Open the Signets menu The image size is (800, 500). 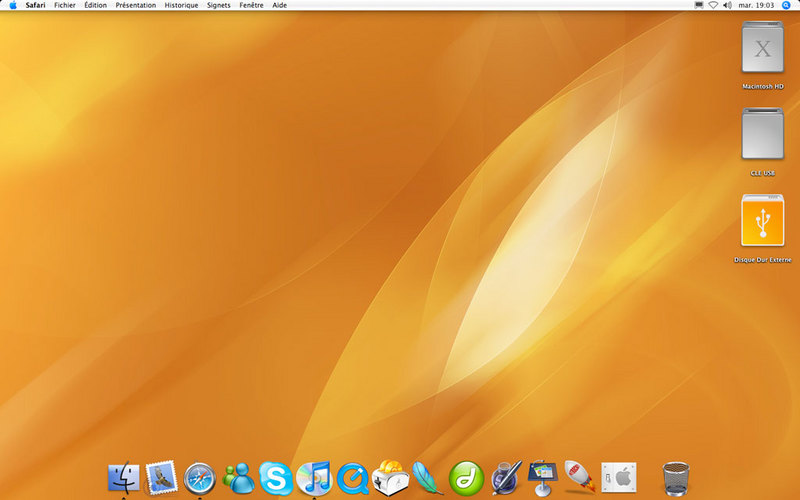(x=218, y=5)
